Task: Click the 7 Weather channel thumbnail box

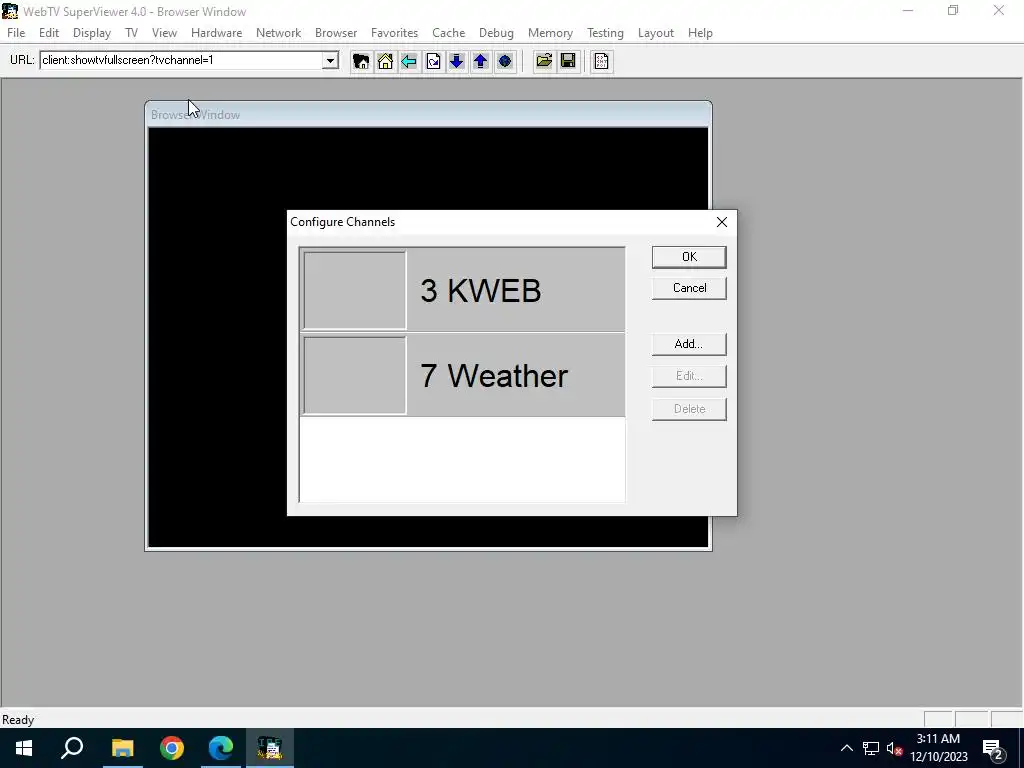Action: (355, 375)
